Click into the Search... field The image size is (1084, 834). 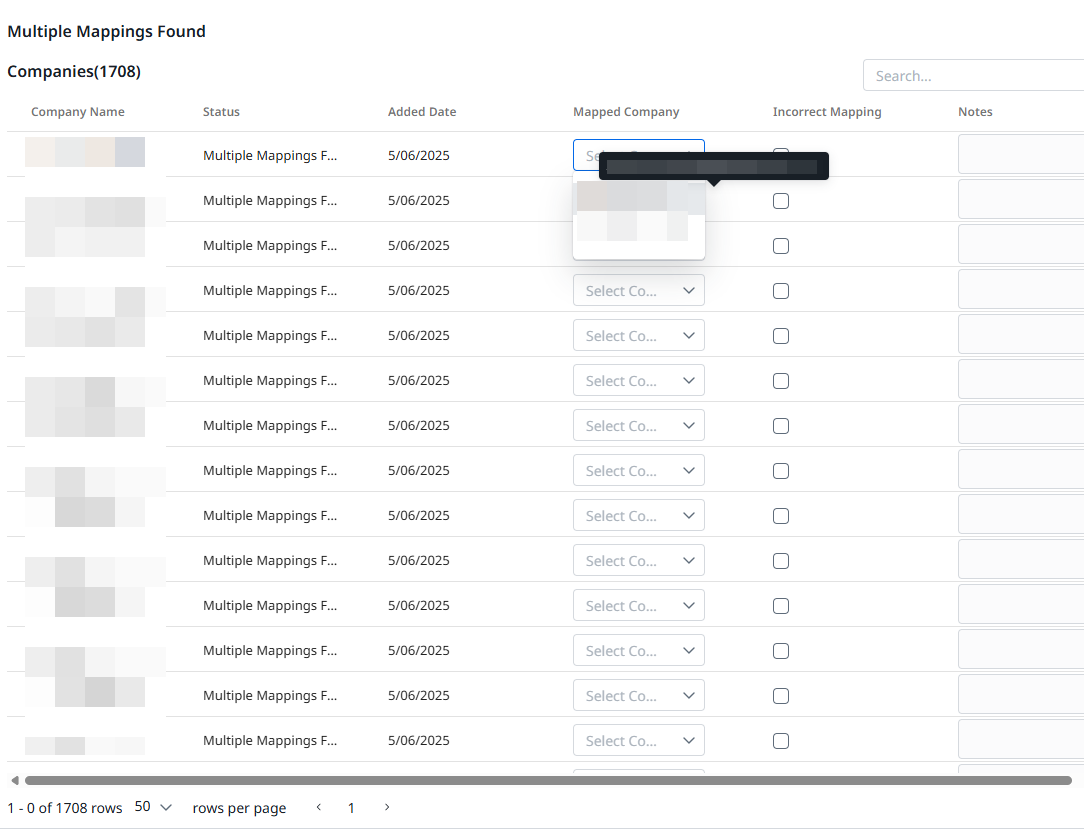[973, 75]
